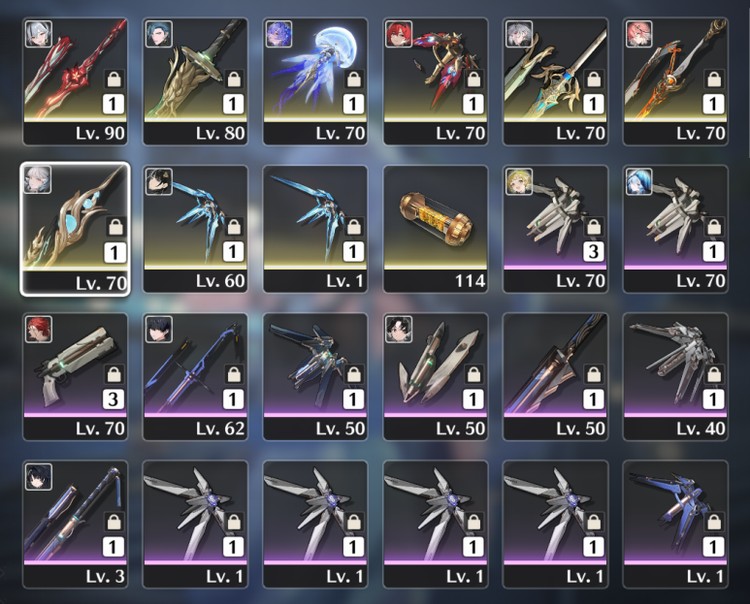
Task: Select the dark broadblade at Lv. 50
Action: tap(555, 377)
